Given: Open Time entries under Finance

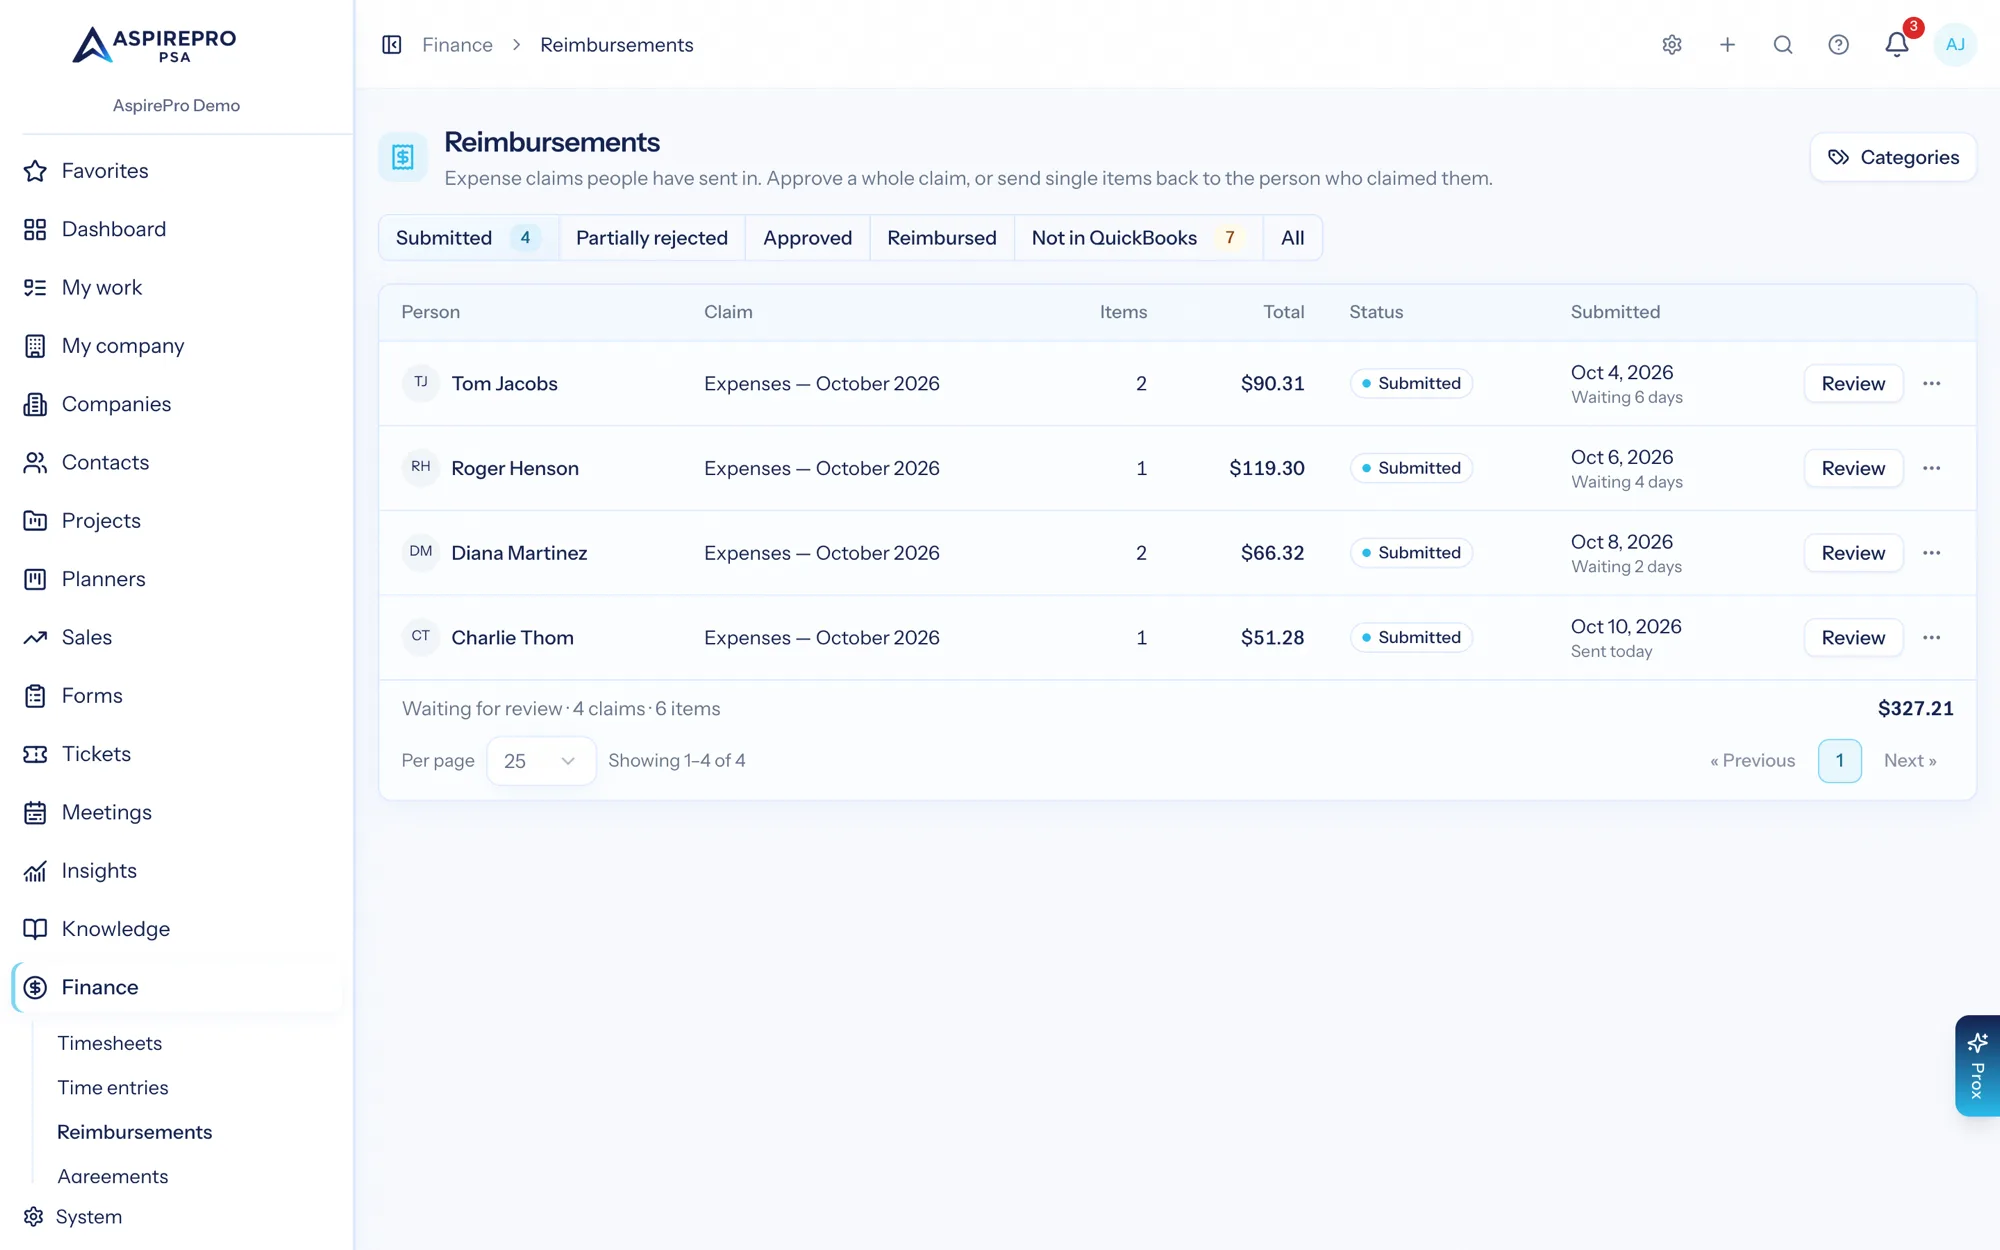Looking at the screenshot, I should pyautogui.click(x=113, y=1088).
